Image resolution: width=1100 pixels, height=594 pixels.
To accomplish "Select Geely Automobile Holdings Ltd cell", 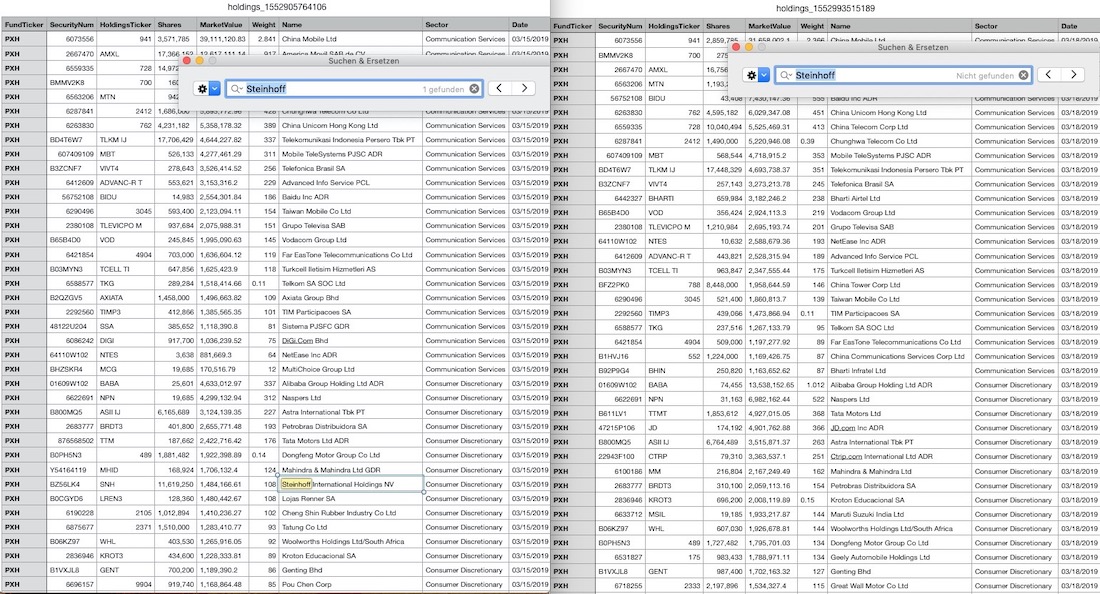I will point(899,558).
